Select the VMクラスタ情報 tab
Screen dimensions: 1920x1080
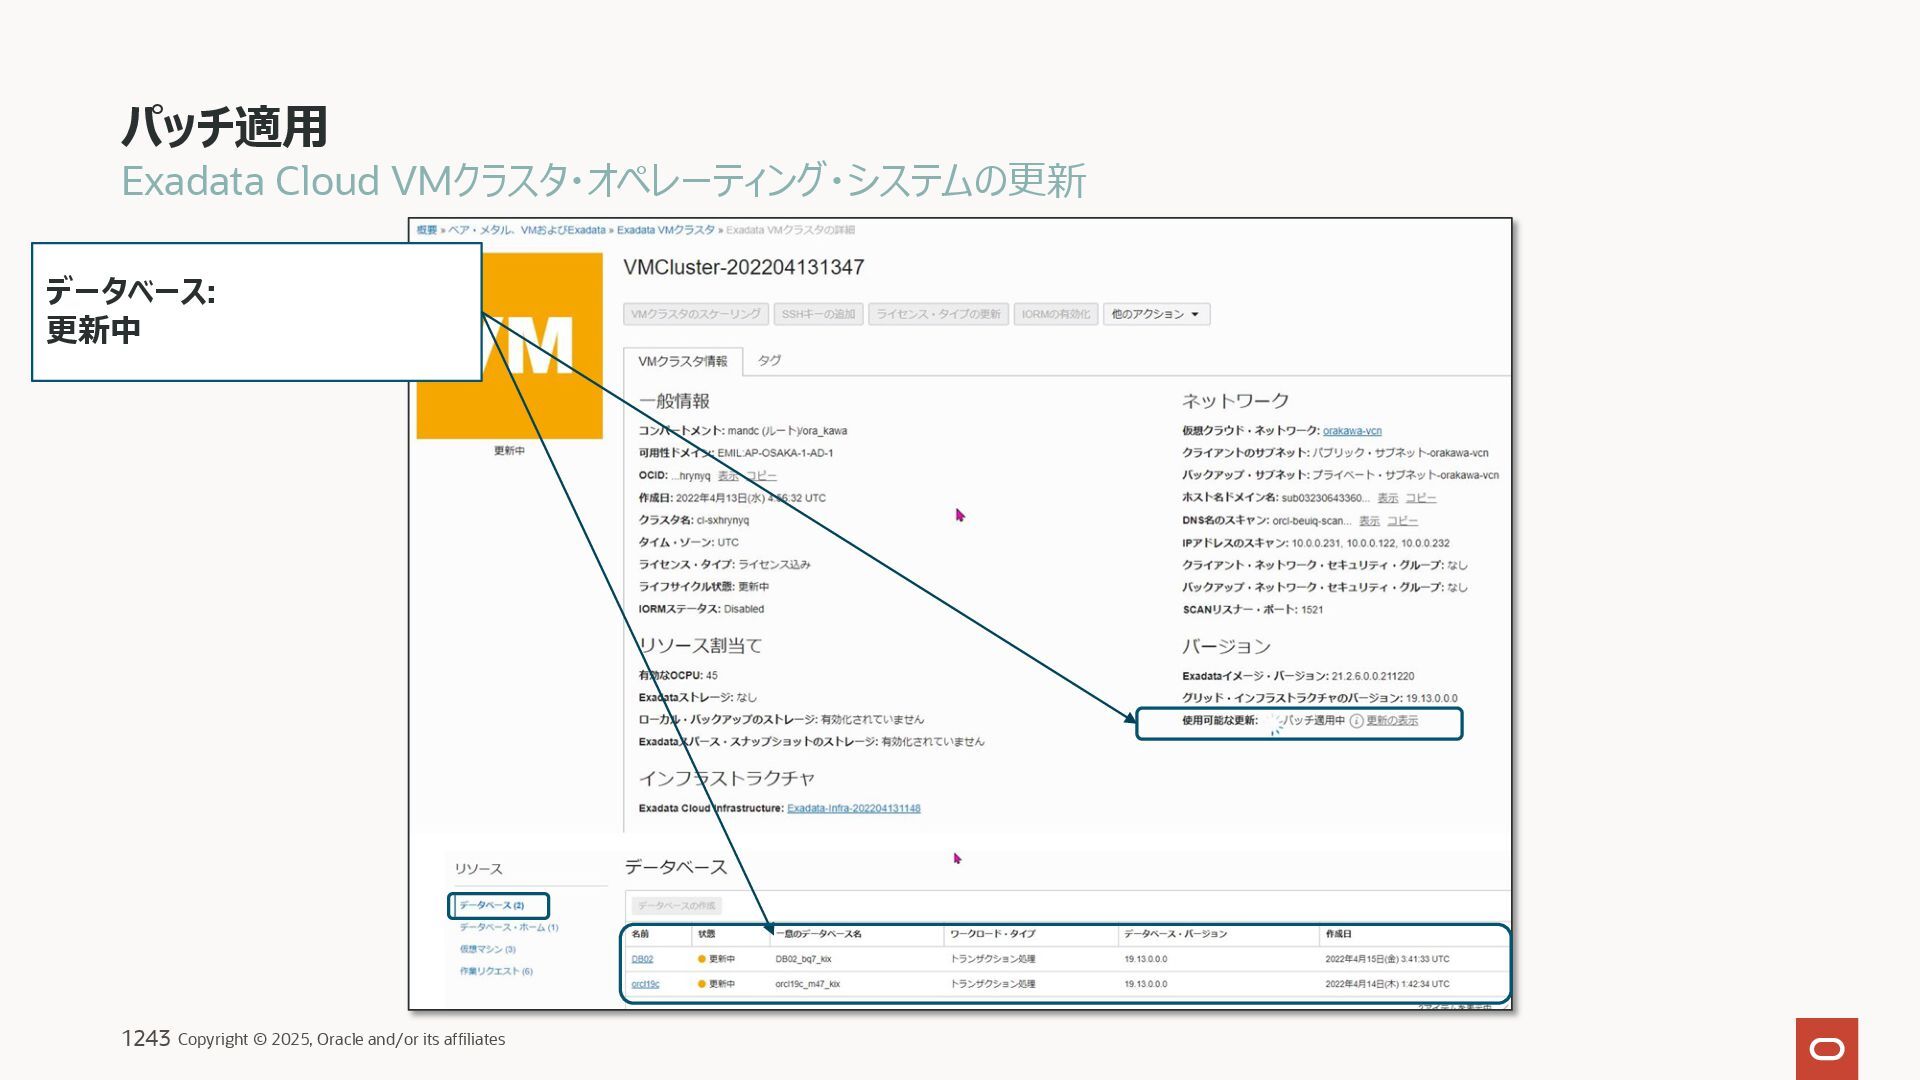683,361
